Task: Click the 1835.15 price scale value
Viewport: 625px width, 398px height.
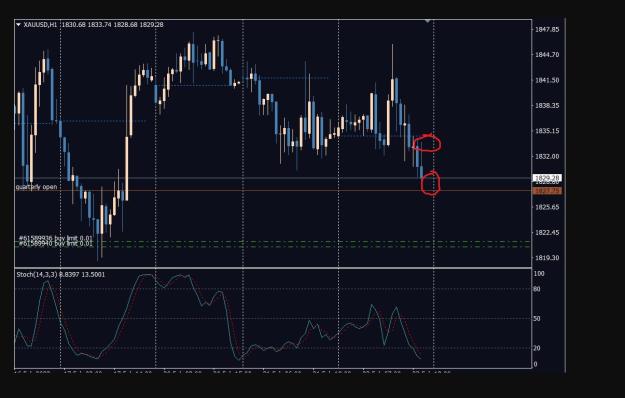Action: 547,131
